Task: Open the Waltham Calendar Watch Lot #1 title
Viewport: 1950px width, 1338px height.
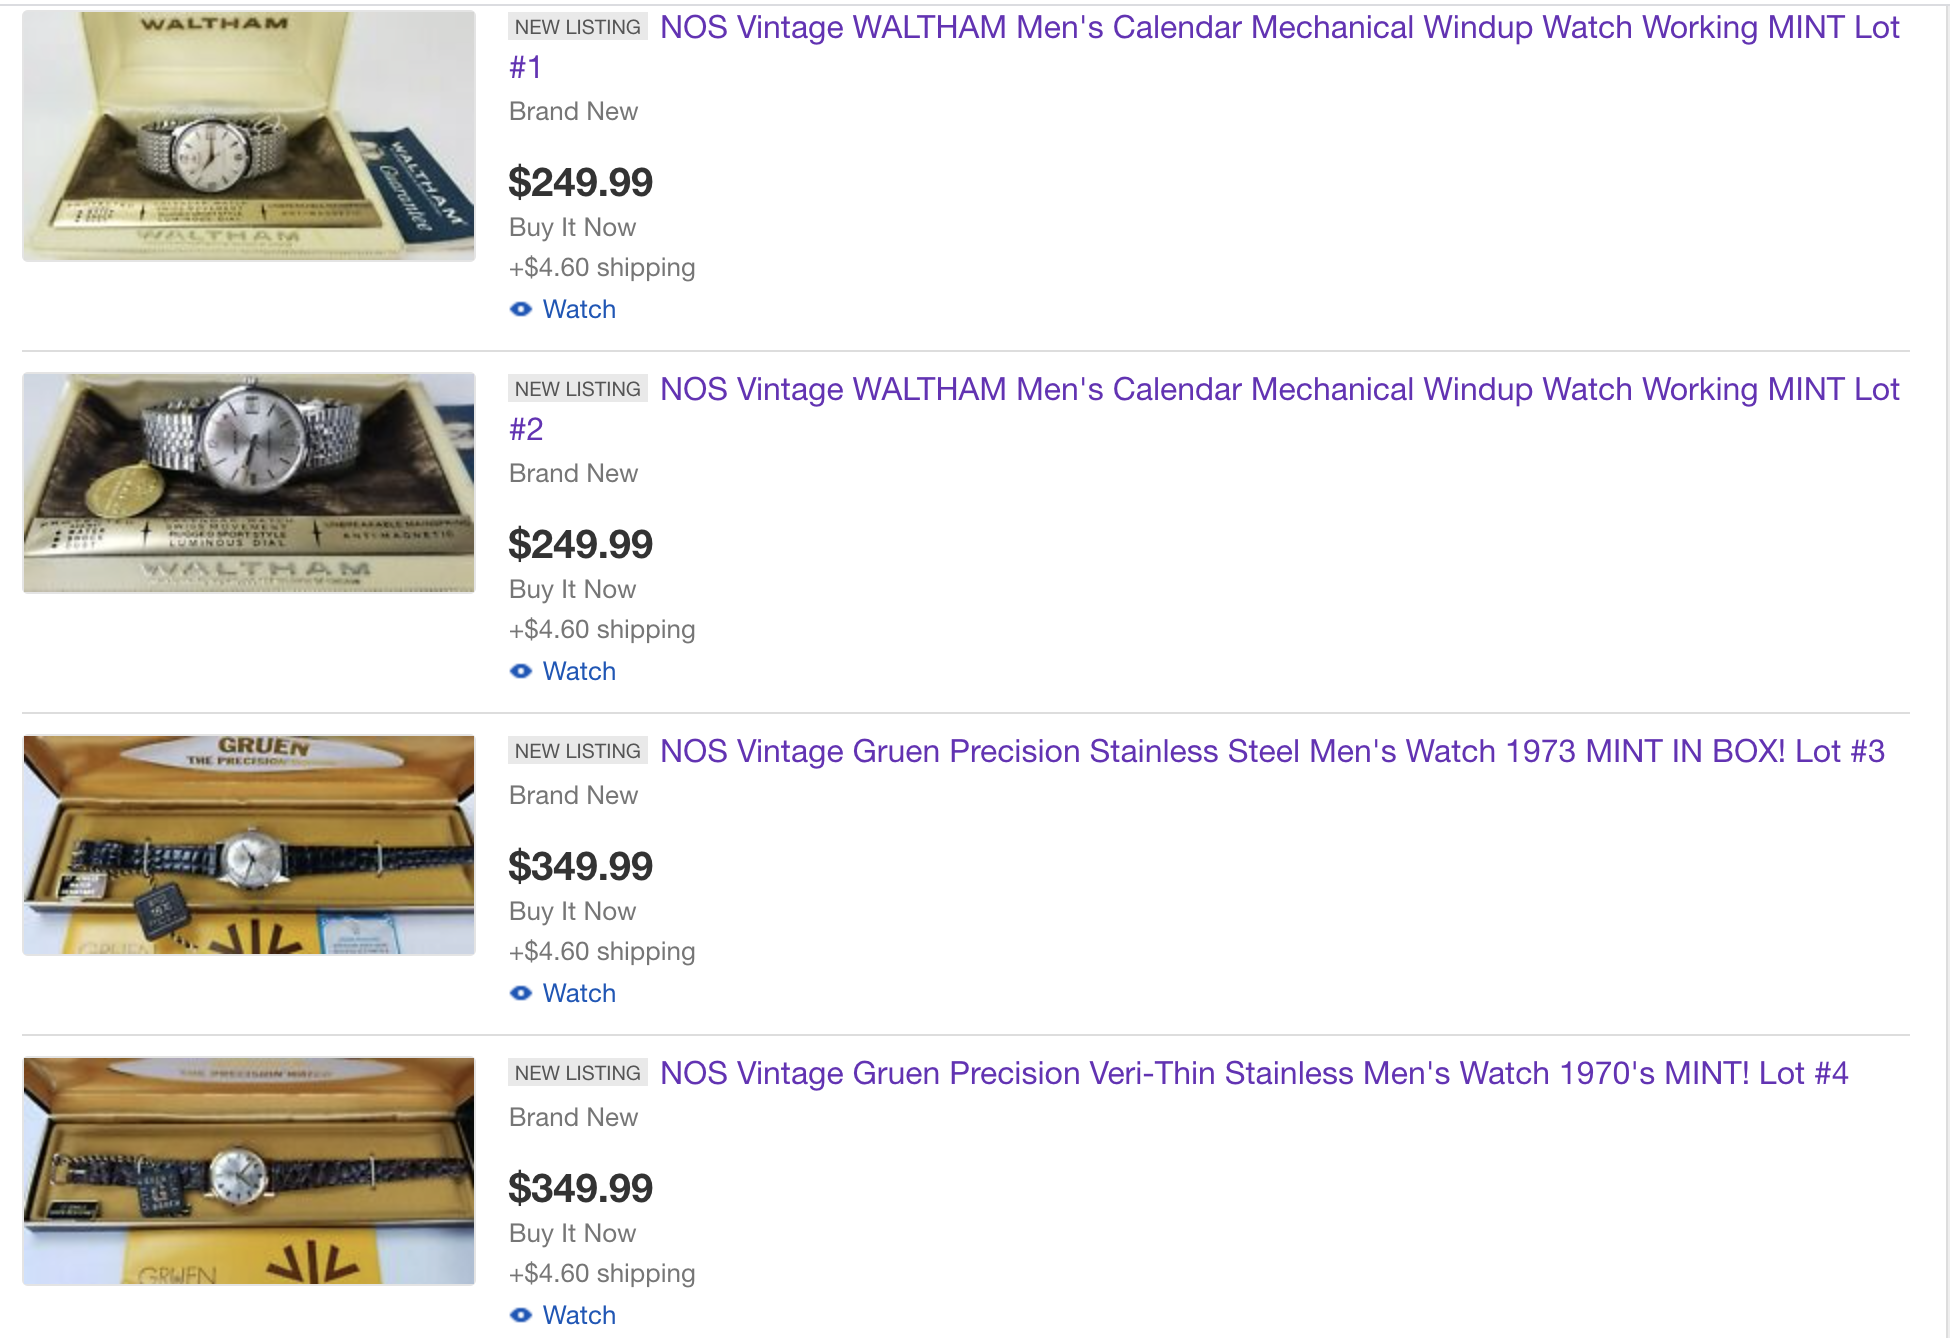Action: pos(1204,47)
